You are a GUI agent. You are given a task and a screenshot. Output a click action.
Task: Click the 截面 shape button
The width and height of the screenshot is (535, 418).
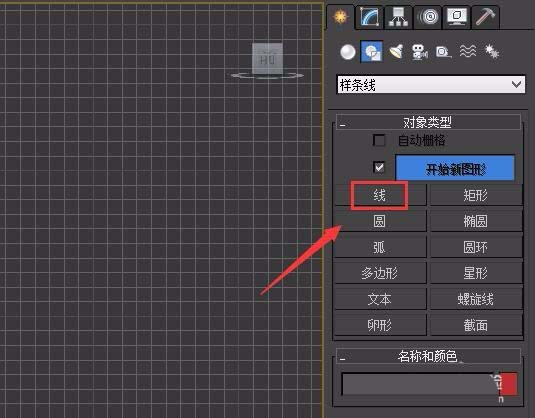476,325
